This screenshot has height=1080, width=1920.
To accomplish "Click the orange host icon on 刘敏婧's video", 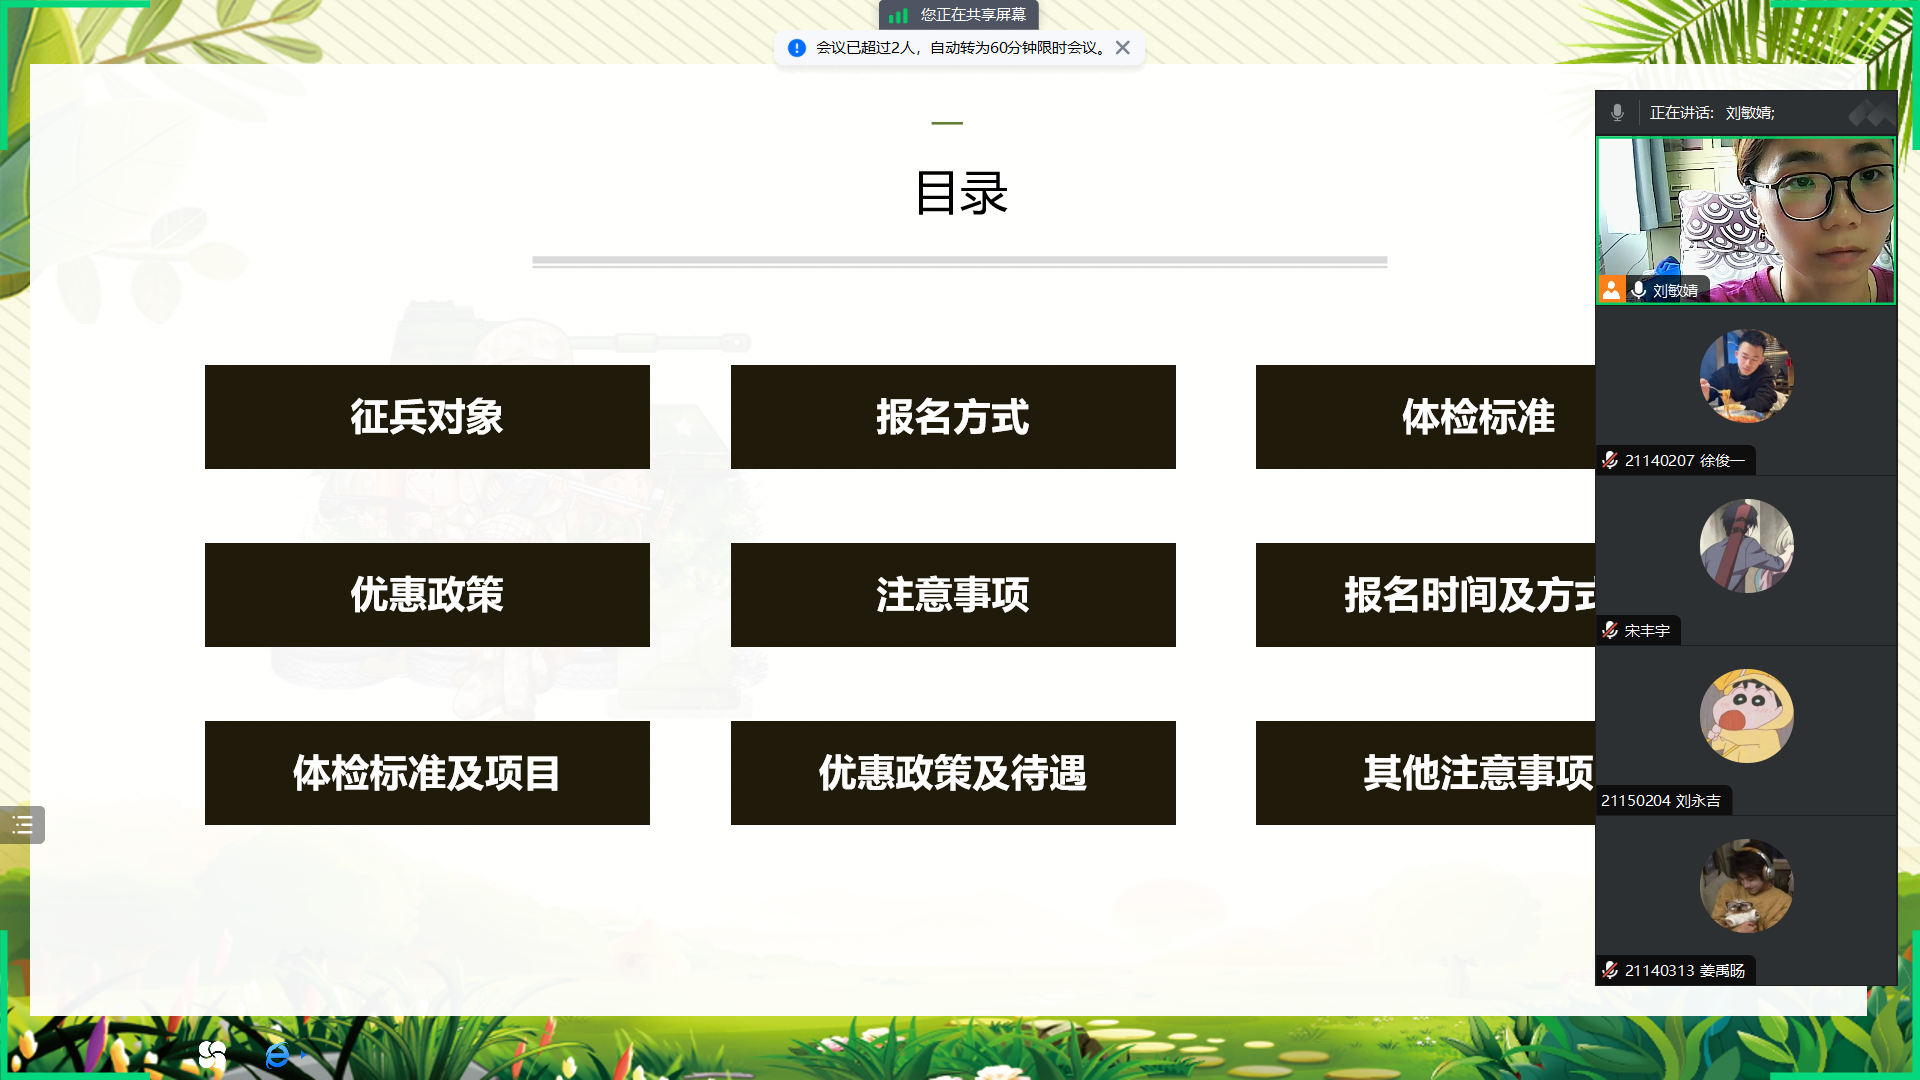I will 1611,290.
